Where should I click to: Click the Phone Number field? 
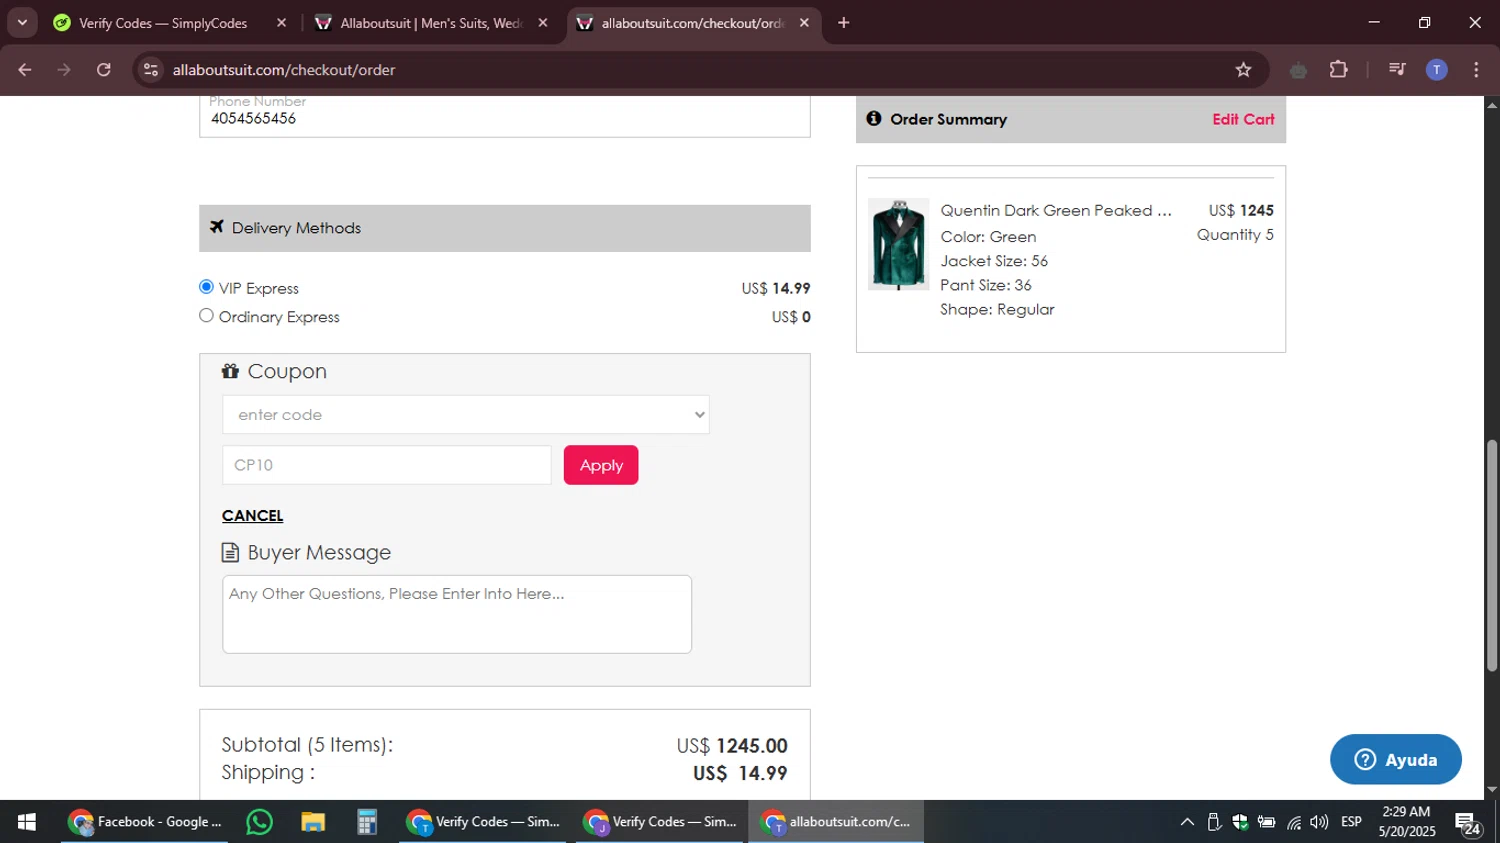(504, 117)
